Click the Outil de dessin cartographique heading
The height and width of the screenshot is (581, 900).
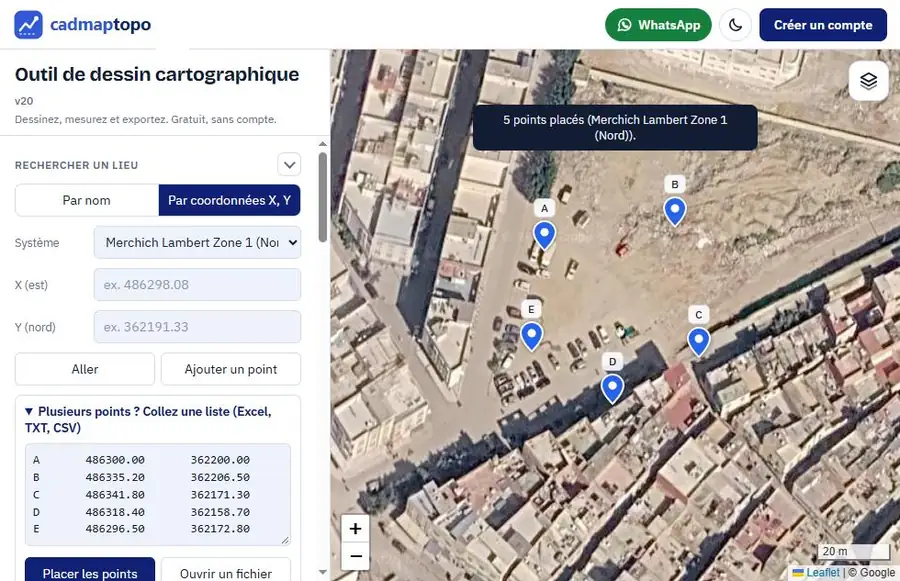pyautogui.click(x=157, y=75)
